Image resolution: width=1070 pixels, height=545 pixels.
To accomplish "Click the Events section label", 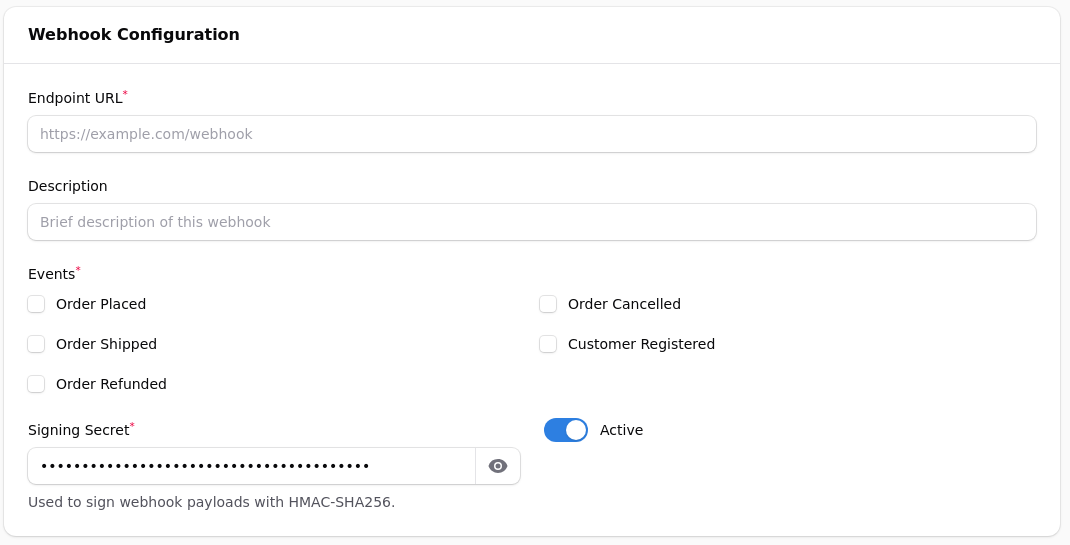I will (x=51, y=274).
